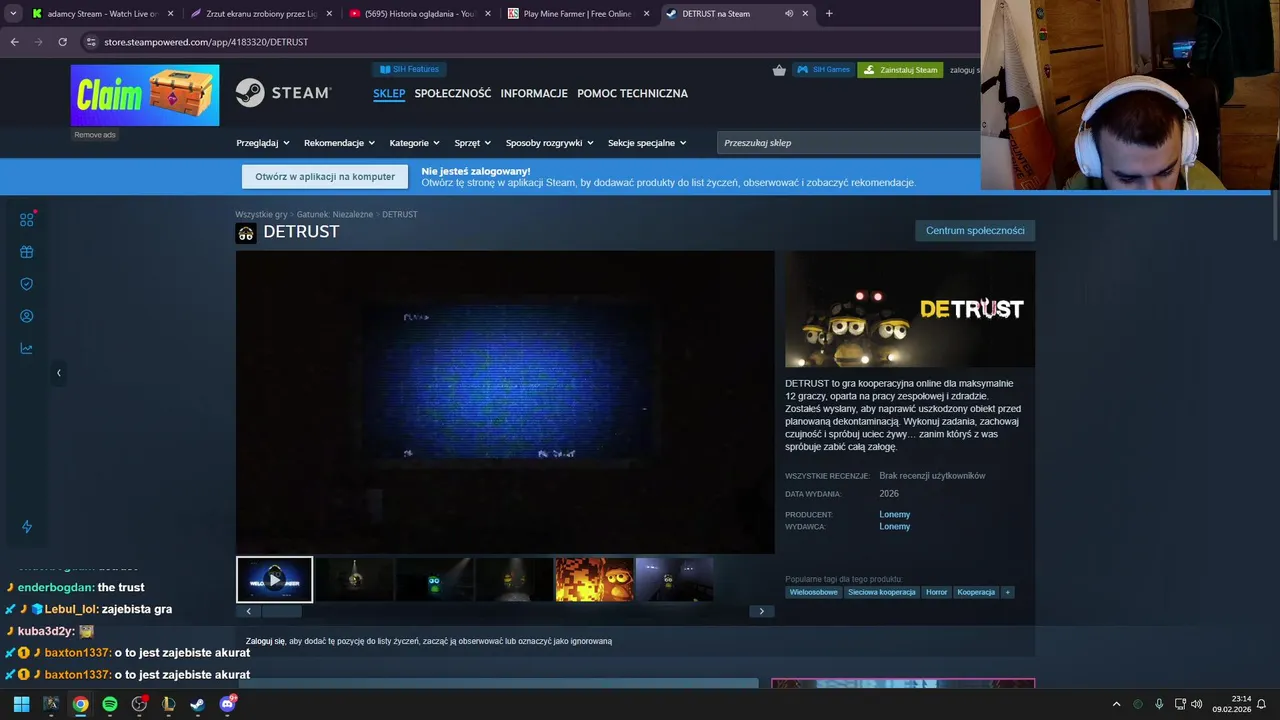Expand the Kategorie dropdown
This screenshot has width=1280, height=720.
[414, 143]
